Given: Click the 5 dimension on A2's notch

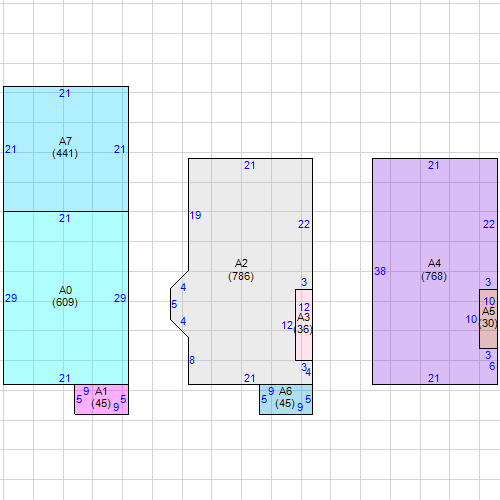Looking at the screenshot, I should point(174,304).
